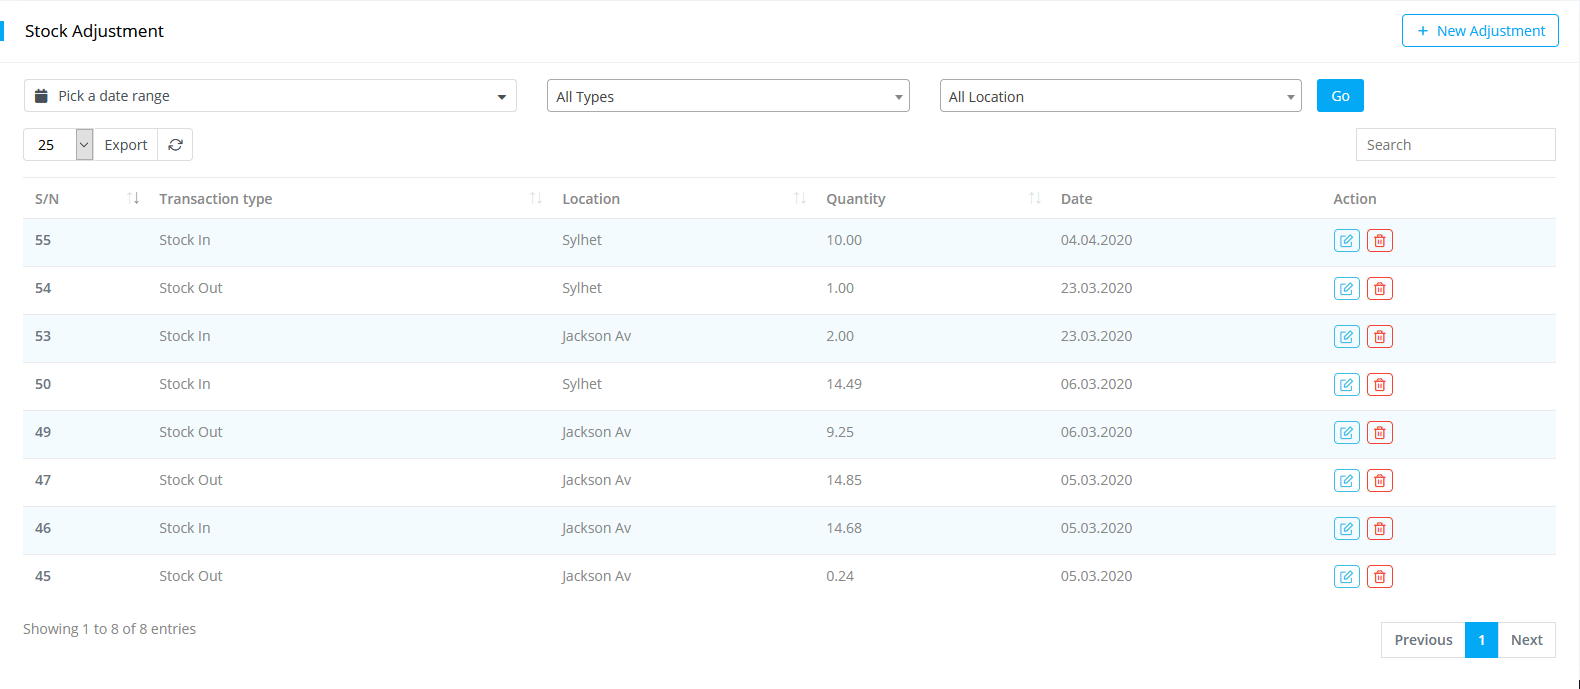Click edit icon for adjustment 55
The image size is (1580, 689).
(x=1346, y=241)
